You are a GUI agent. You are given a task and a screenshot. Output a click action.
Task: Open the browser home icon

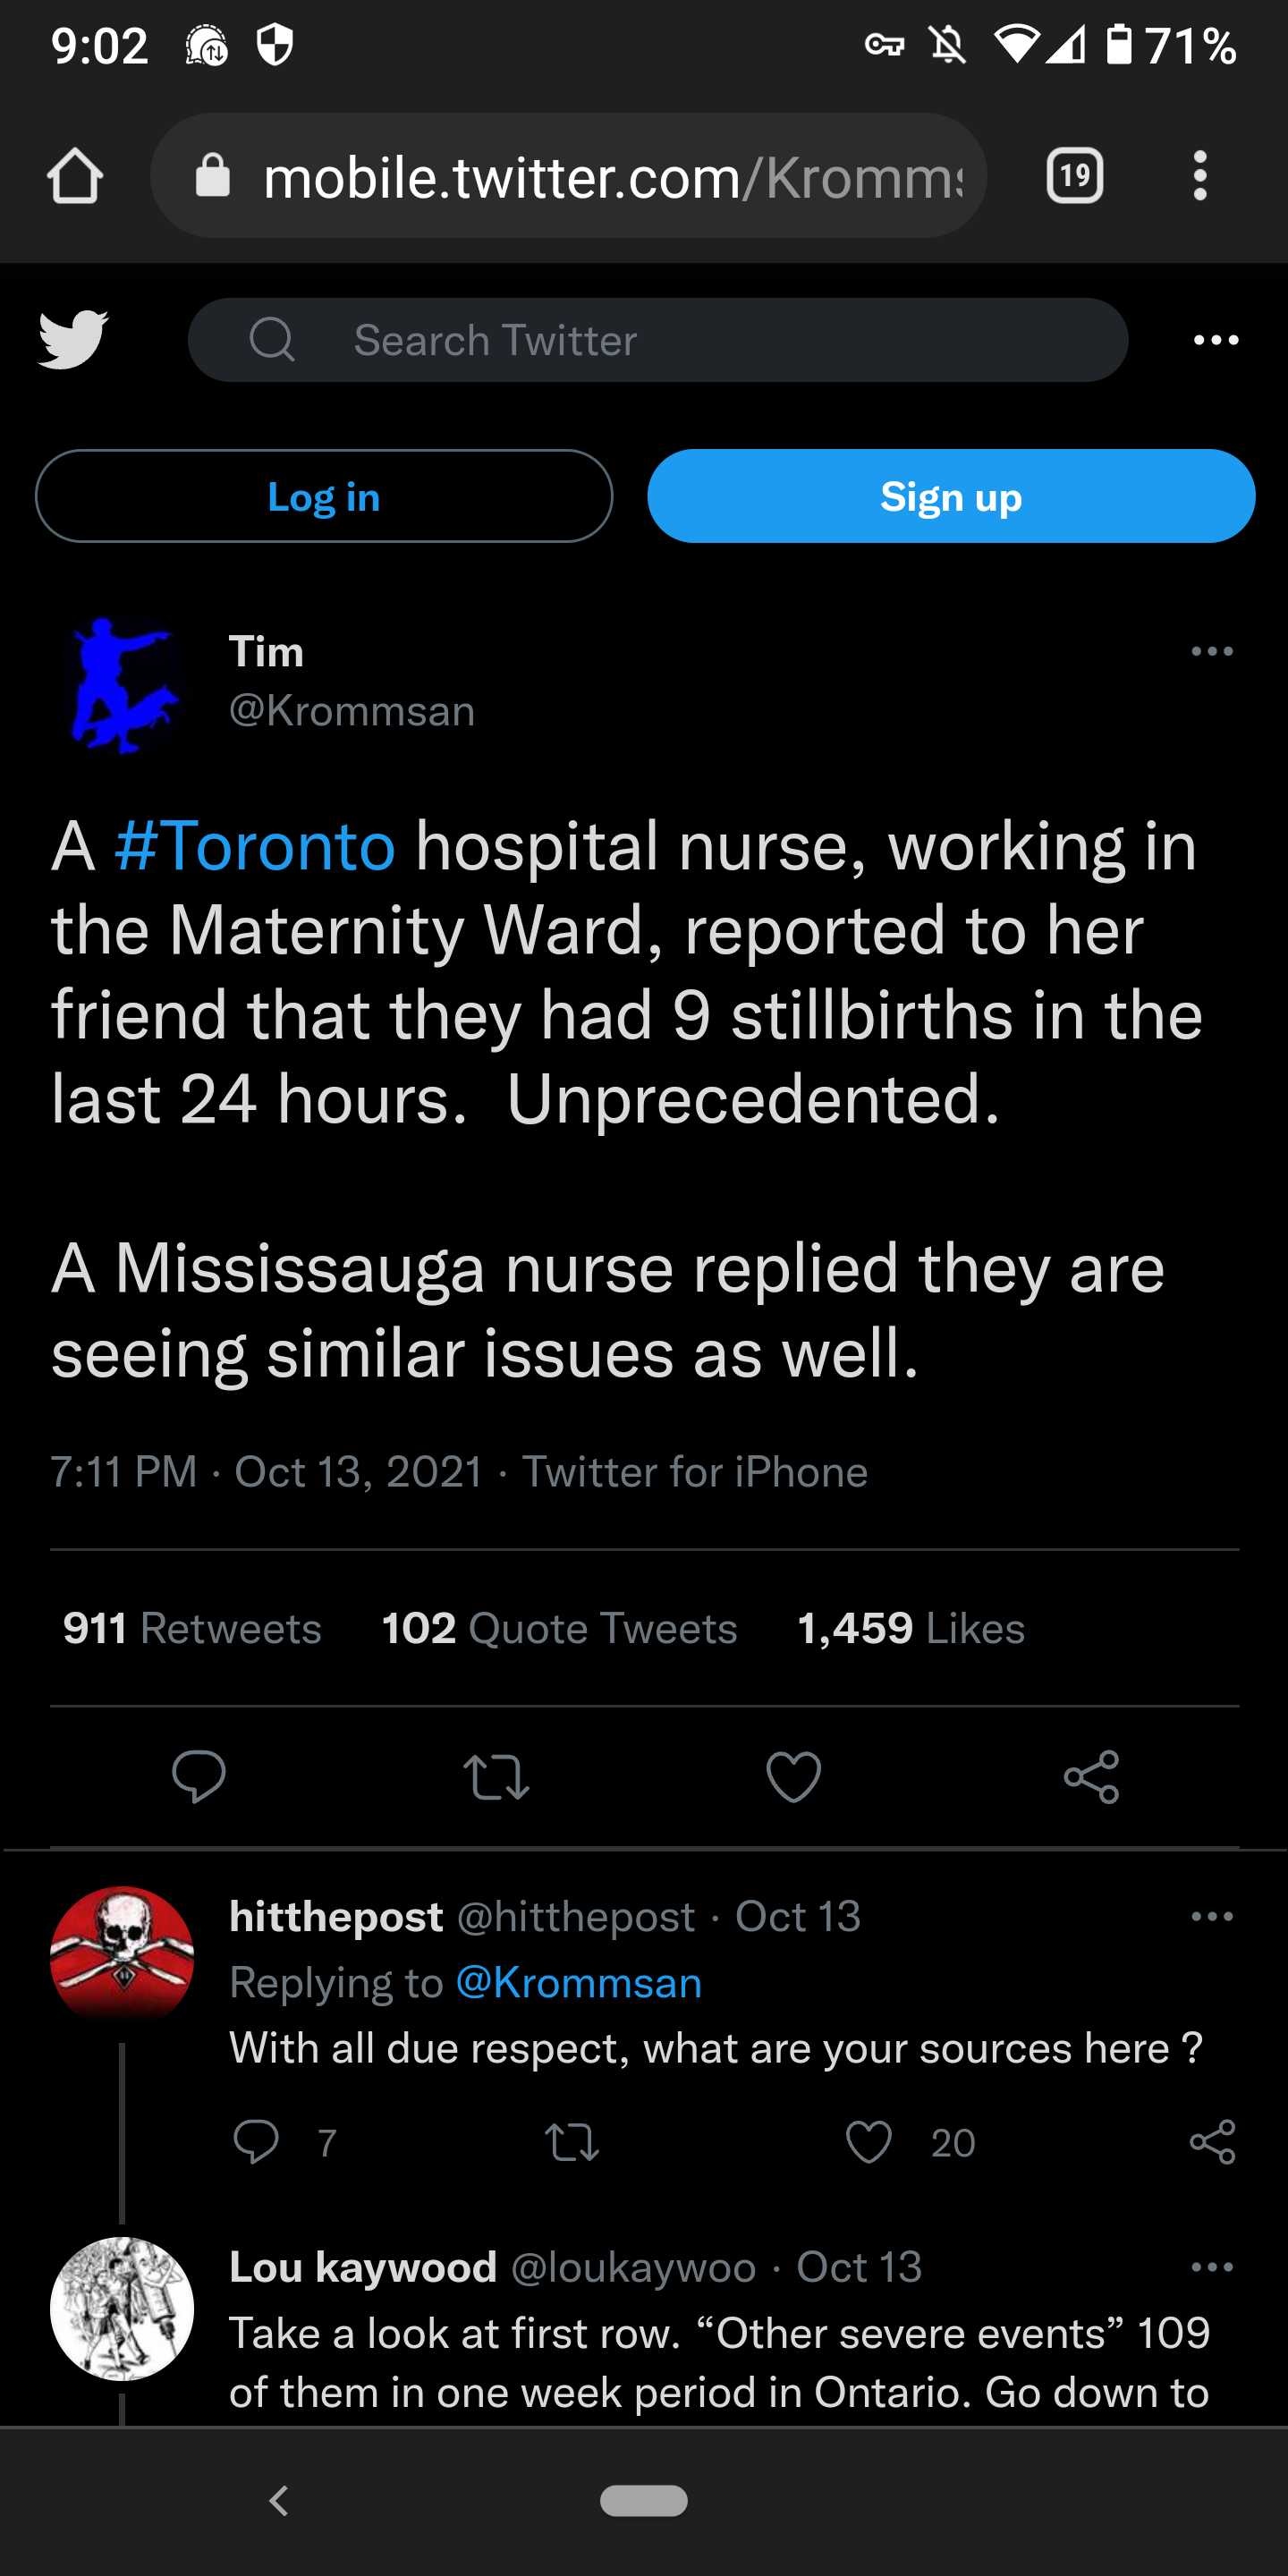pos(75,176)
